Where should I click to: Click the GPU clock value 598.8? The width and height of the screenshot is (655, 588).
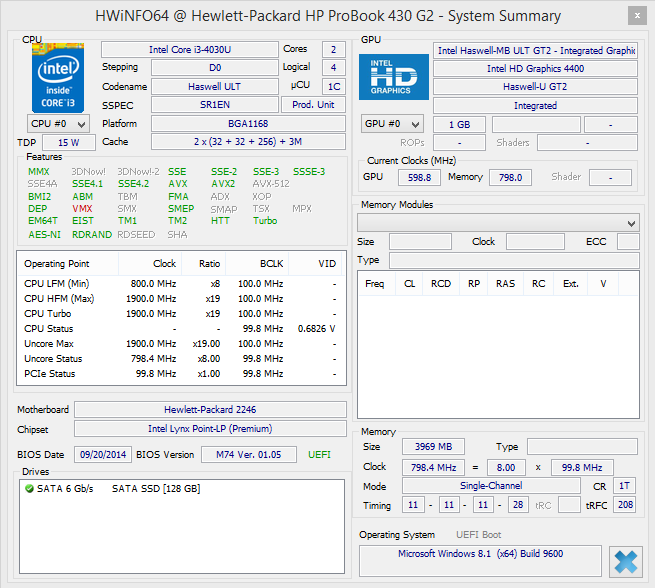[419, 177]
